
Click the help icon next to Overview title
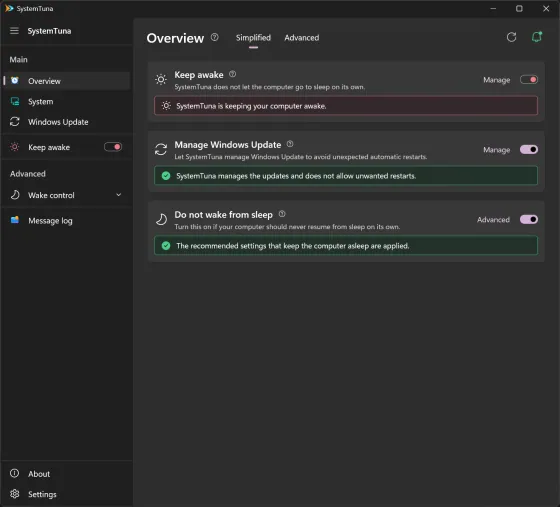coord(214,37)
